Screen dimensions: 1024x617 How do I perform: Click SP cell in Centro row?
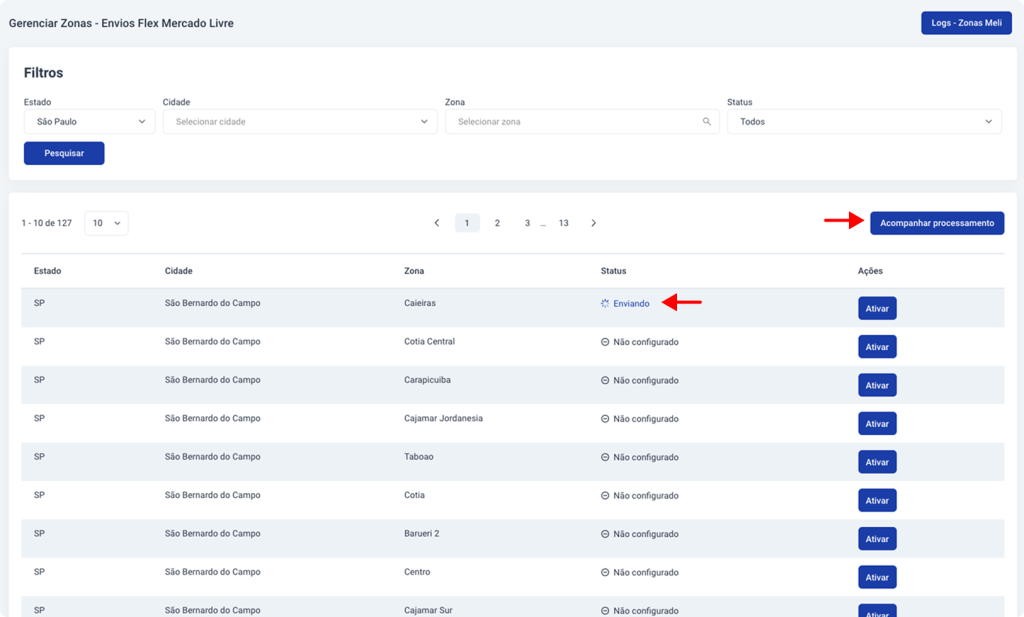coord(39,572)
